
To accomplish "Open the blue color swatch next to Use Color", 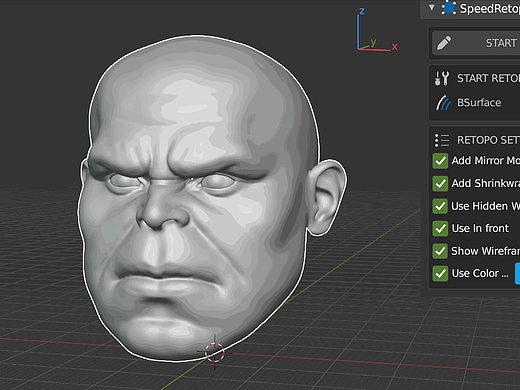I will (517, 274).
